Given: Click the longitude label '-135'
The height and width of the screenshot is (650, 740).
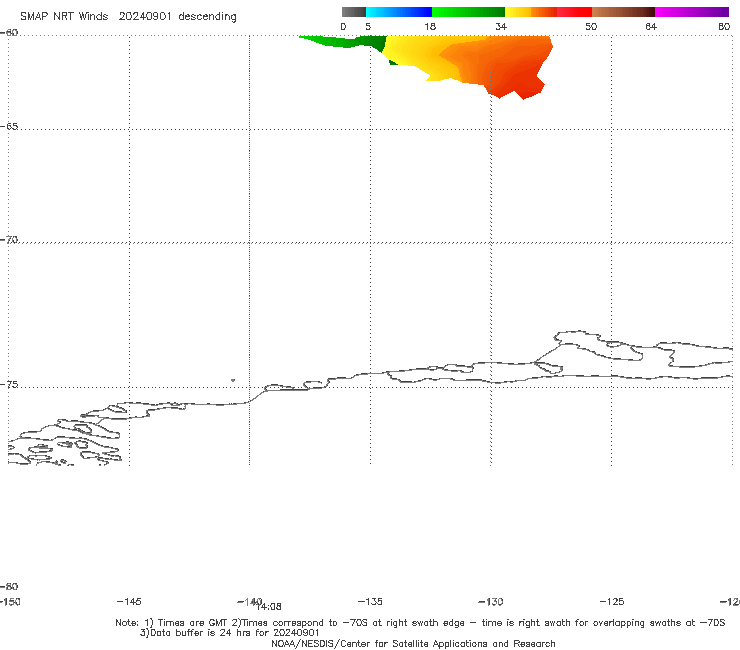Looking at the screenshot, I should [x=370, y=601].
